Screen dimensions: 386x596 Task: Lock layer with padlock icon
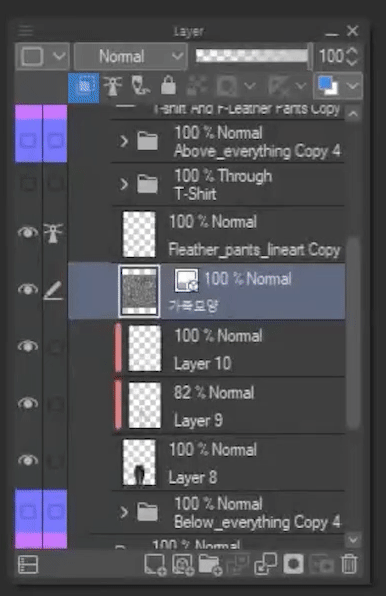click(x=168, y=85)
